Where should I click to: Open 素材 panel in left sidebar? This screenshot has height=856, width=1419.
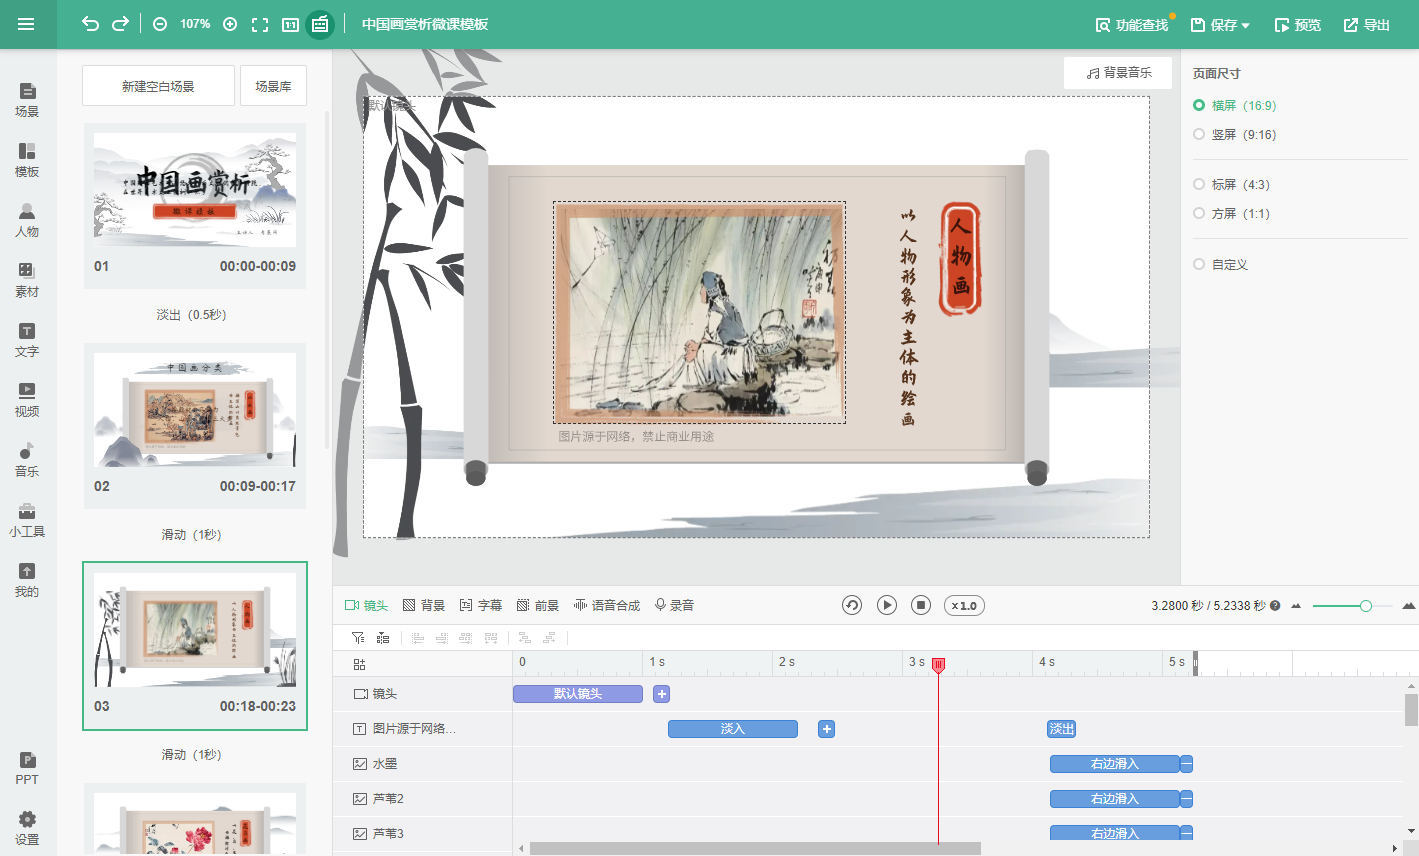point(27,280)
